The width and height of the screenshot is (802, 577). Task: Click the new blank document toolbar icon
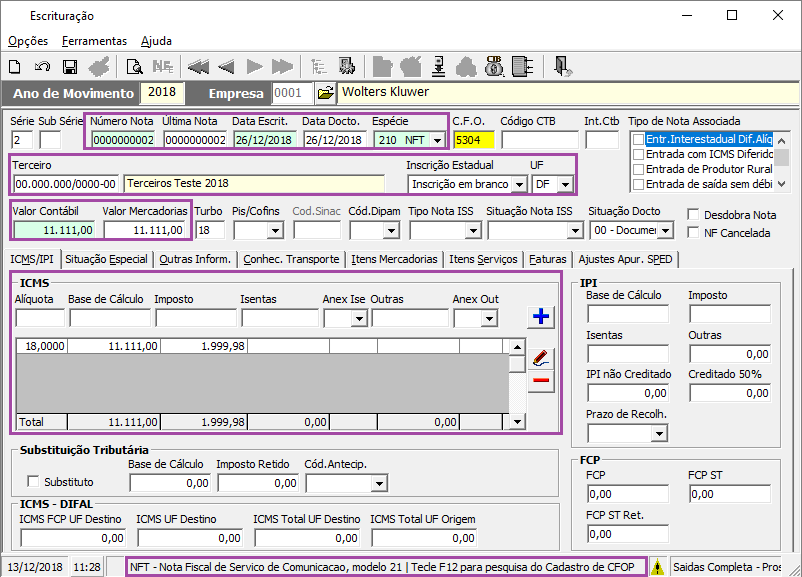click(15, 66)
